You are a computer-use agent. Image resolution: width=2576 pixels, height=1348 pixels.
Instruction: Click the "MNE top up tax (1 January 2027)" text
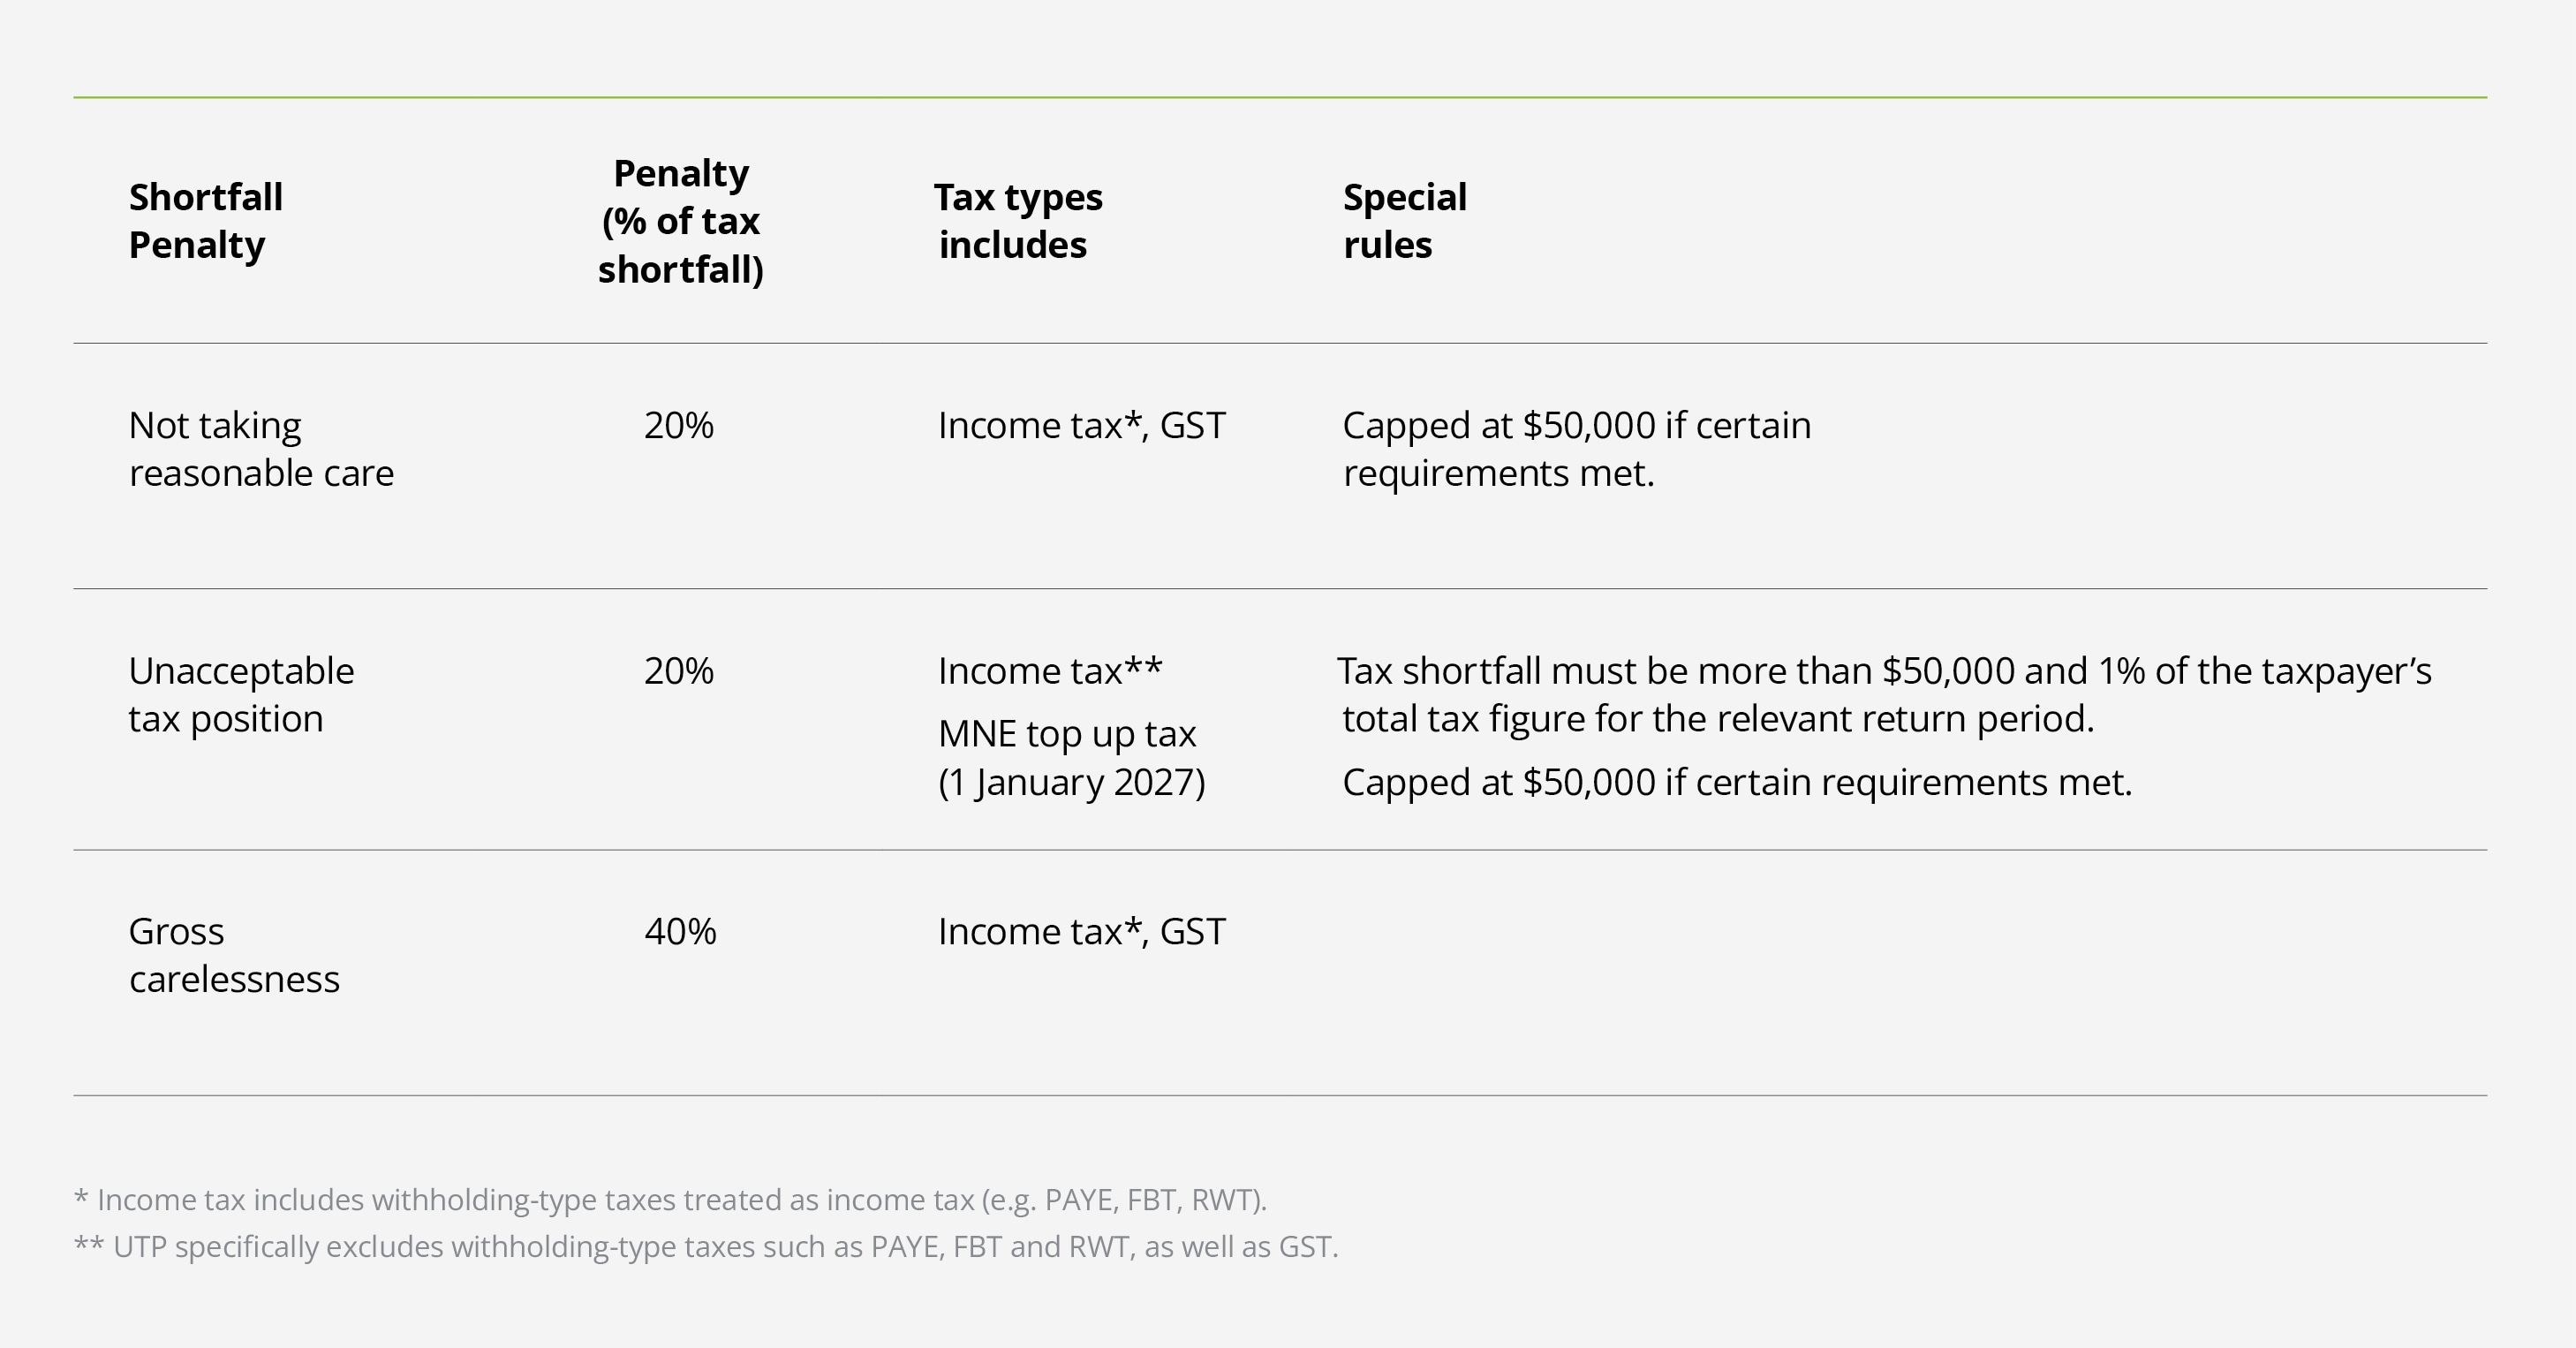pos(1071,758)
